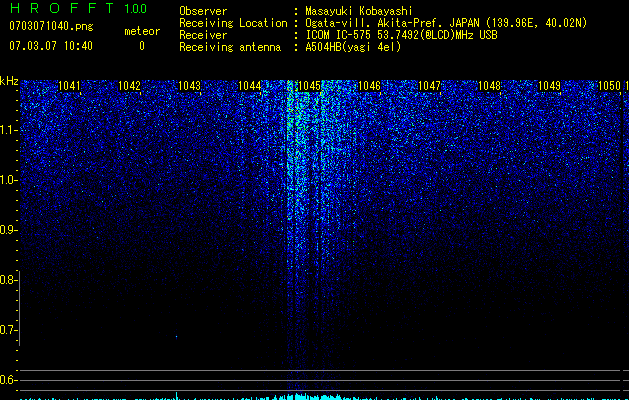The image size is (629, 400).
Task: Click time marker 1045
Action: pos(310,86)
